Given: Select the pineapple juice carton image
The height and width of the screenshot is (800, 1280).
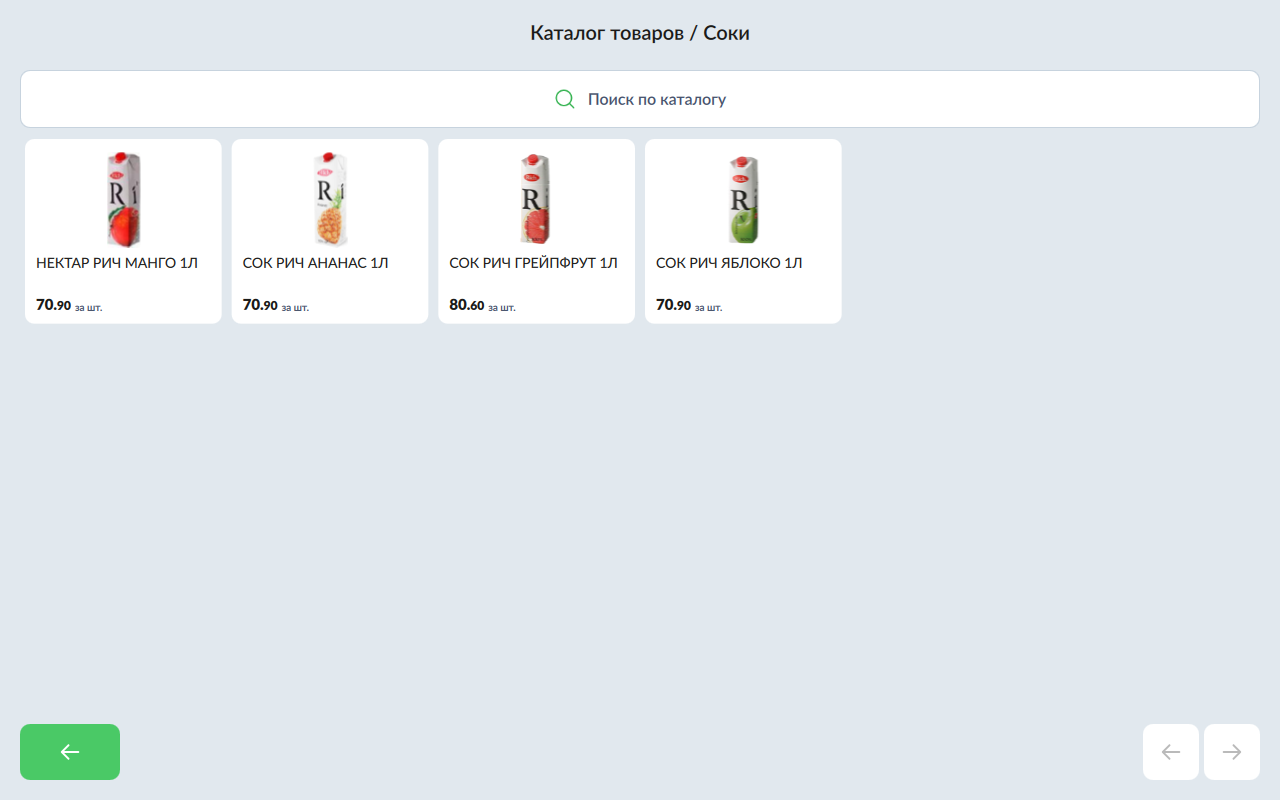Looking at the screenshot, I should coord(330,199).
